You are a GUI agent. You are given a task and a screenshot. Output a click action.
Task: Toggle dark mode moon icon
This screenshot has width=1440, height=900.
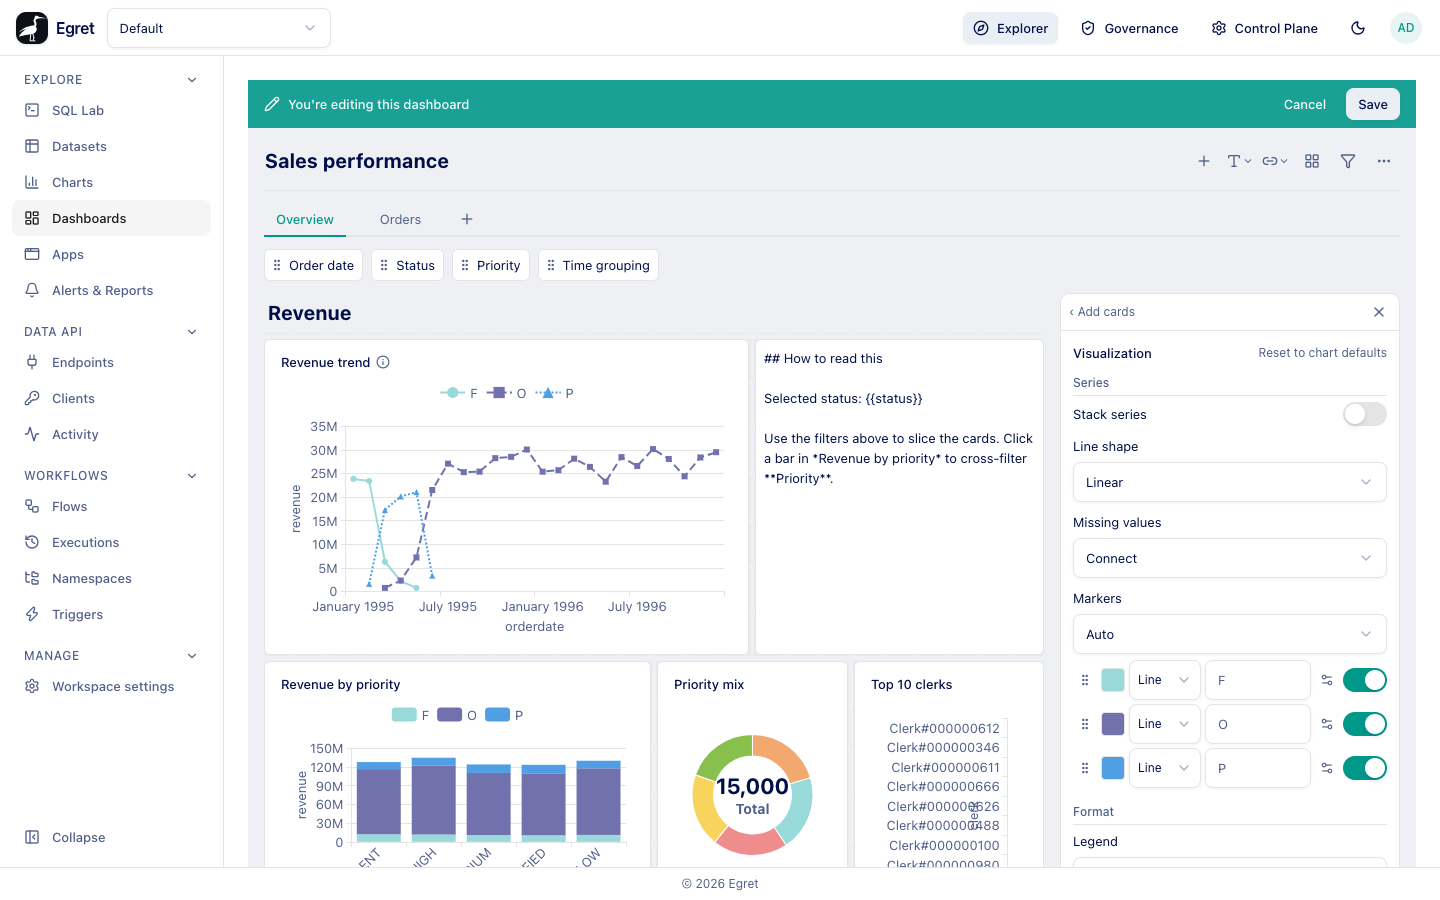pyautogui.click(x=1358, y=28)
